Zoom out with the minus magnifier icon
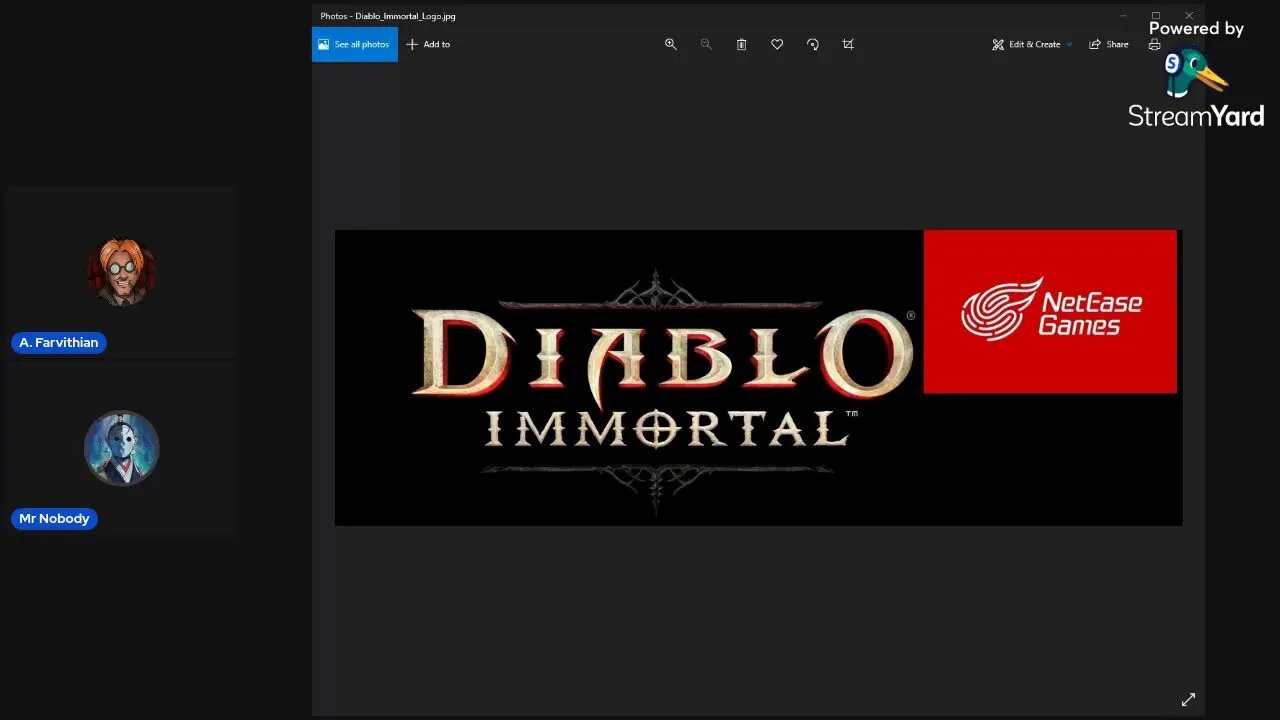1280x720 pixels. pos(706,44)
